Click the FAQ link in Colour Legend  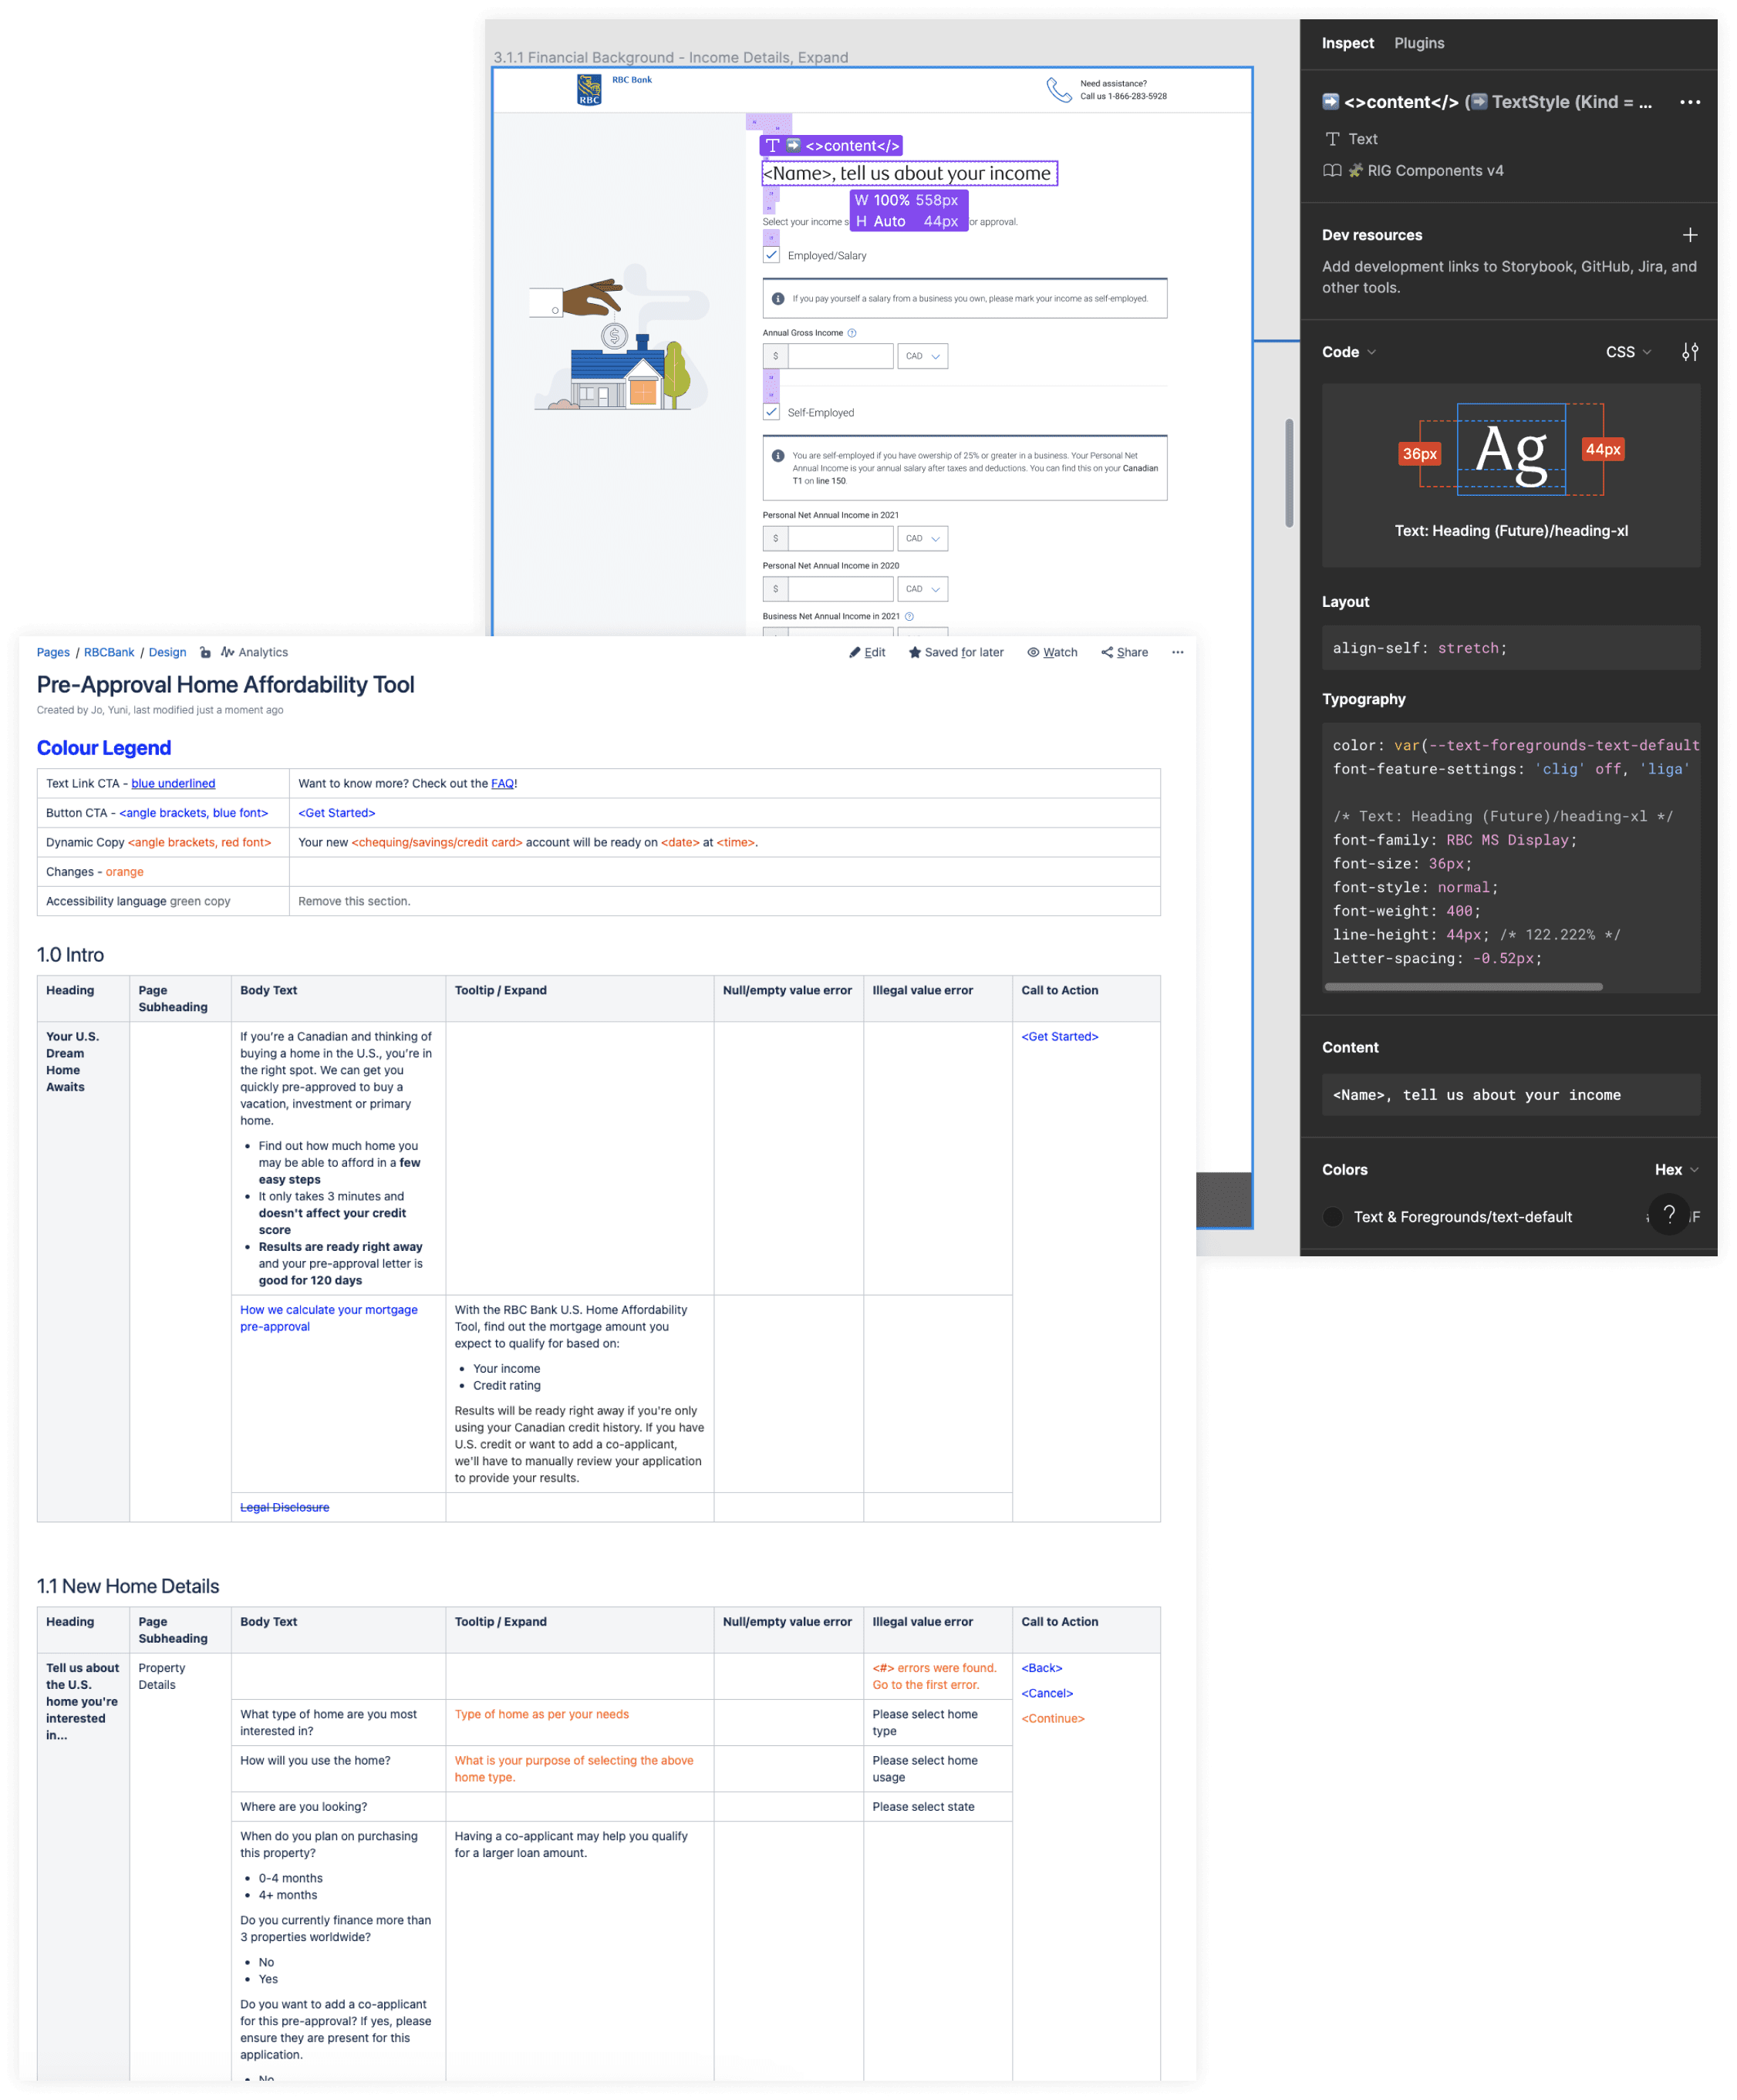[502, 784]
